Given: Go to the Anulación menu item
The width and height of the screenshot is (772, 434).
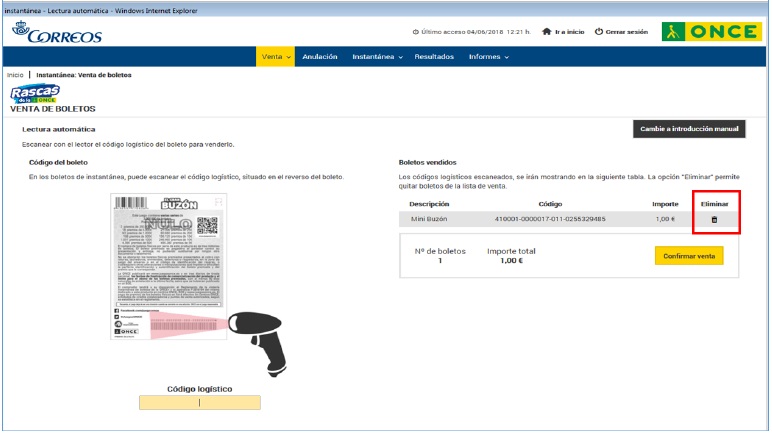Looking at the screenshot, I should pos(320,57).
